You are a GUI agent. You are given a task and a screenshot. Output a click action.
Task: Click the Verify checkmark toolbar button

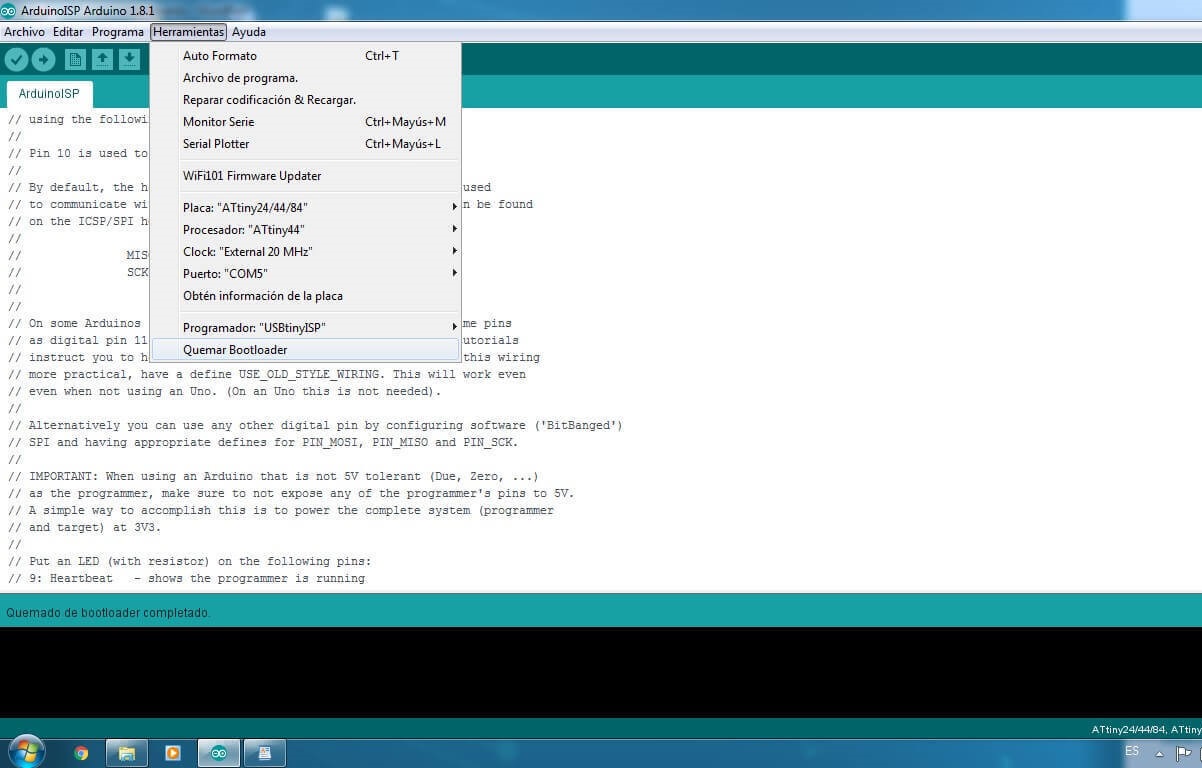(16, 60)
